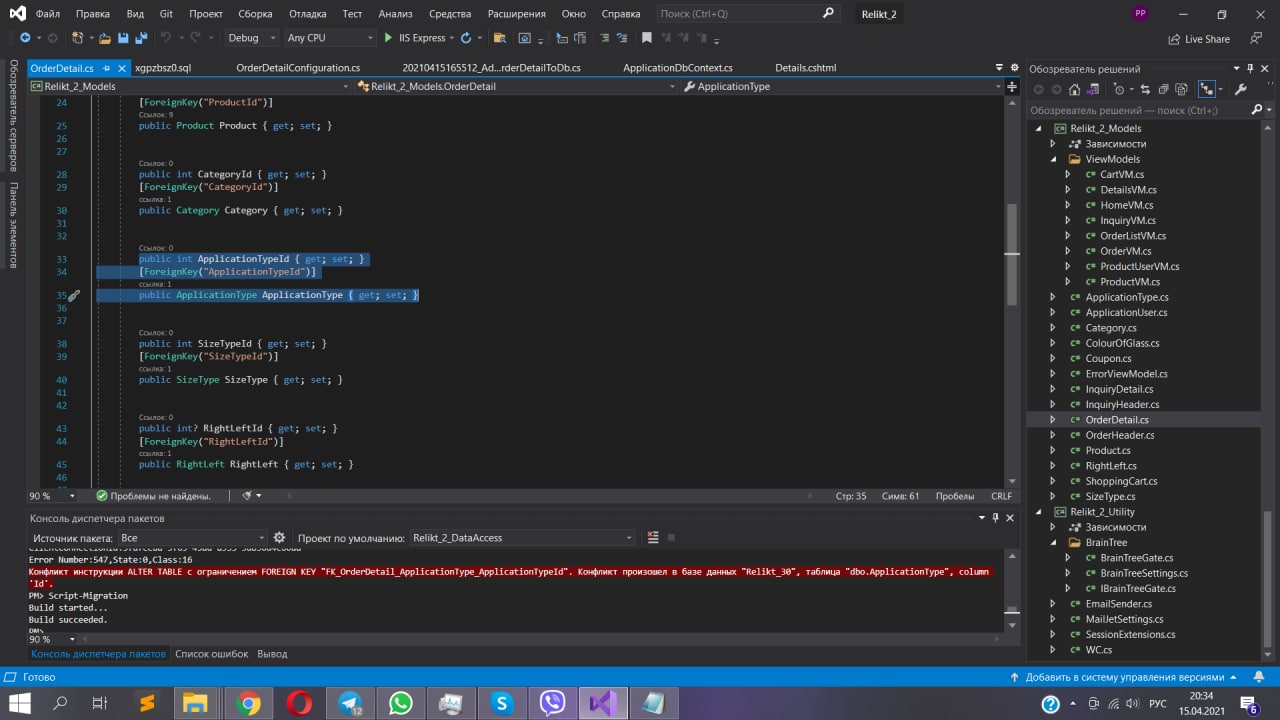Click the Navigate Backward toolbar arrow

tap(25, 38)
